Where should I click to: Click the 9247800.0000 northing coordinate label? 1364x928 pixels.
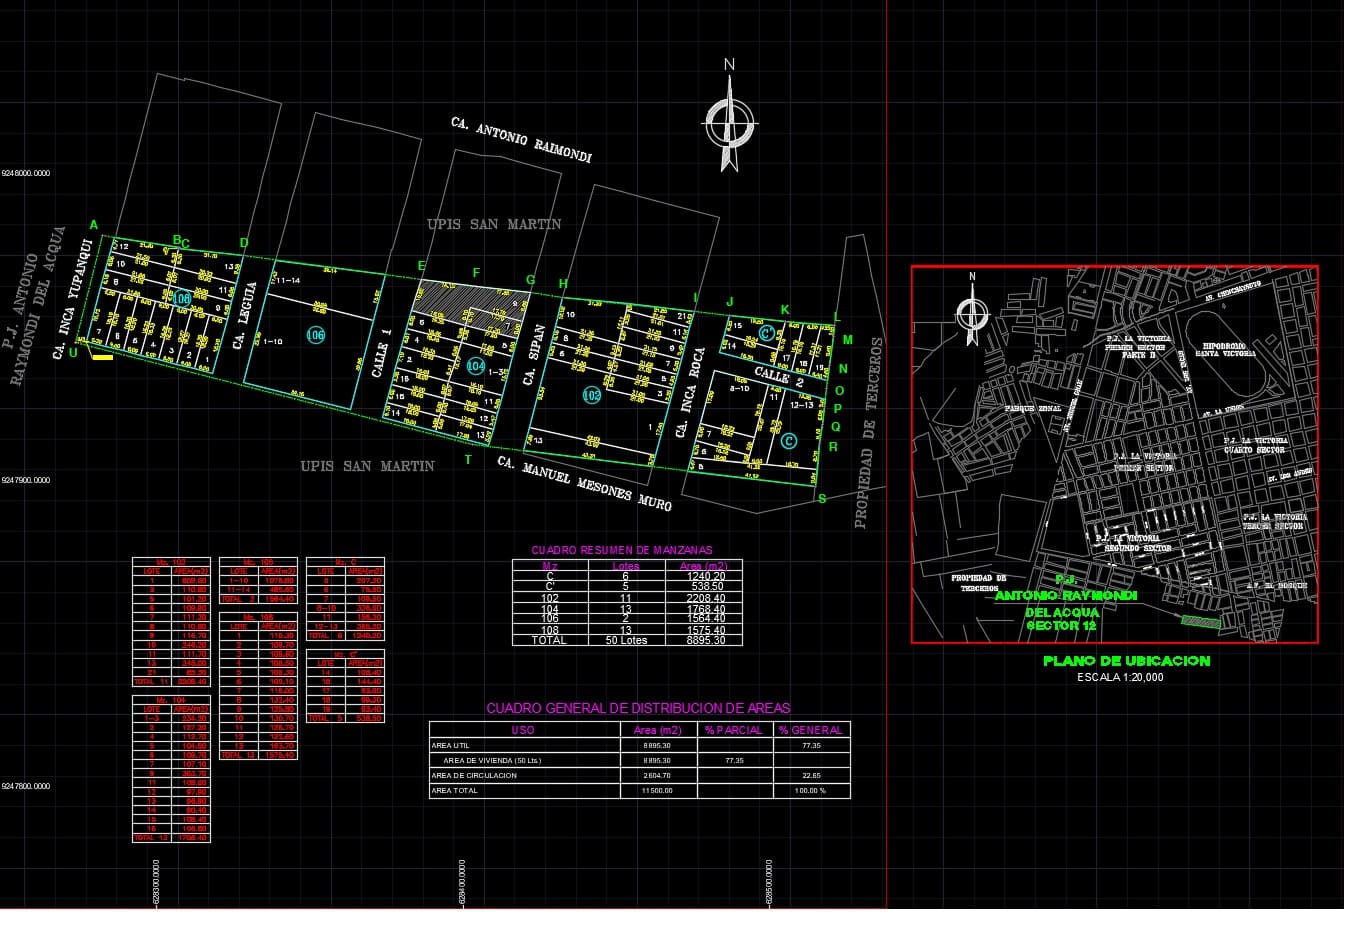click(x=26, y=786)
